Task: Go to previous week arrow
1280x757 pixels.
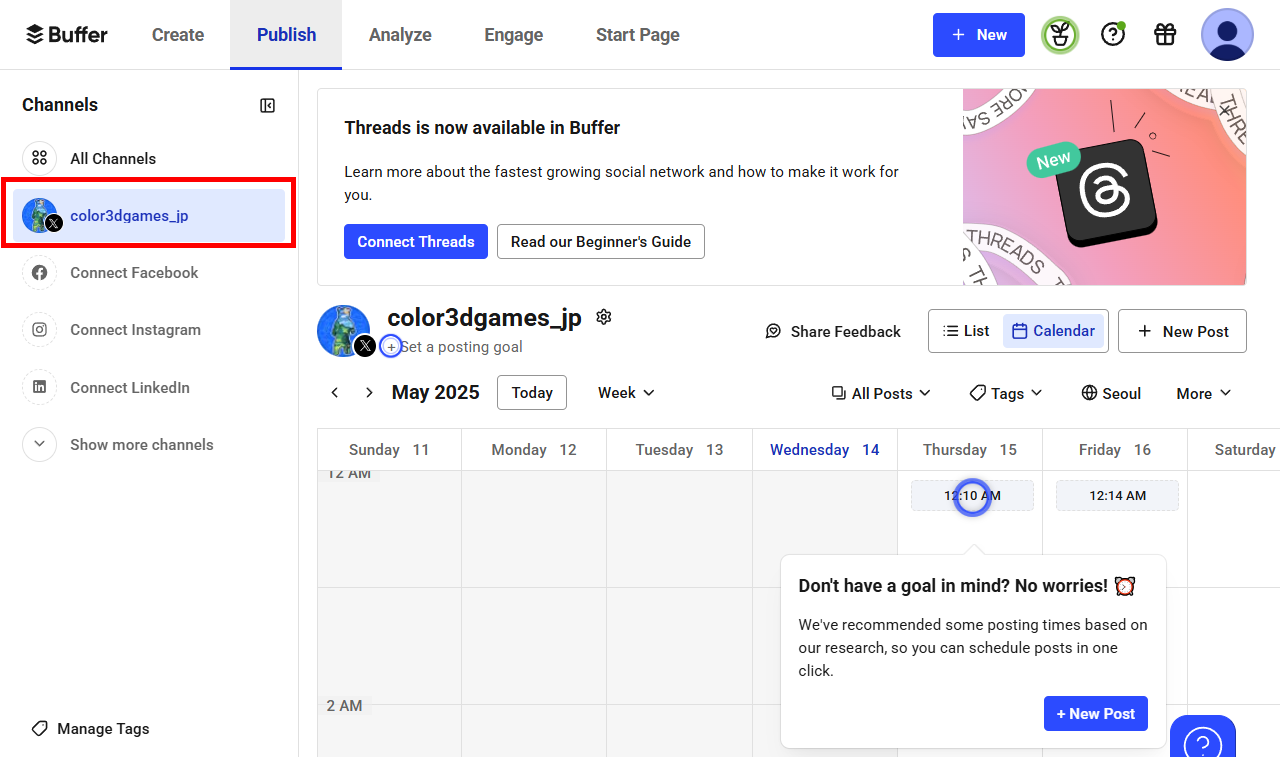Action: coord(335,393)
